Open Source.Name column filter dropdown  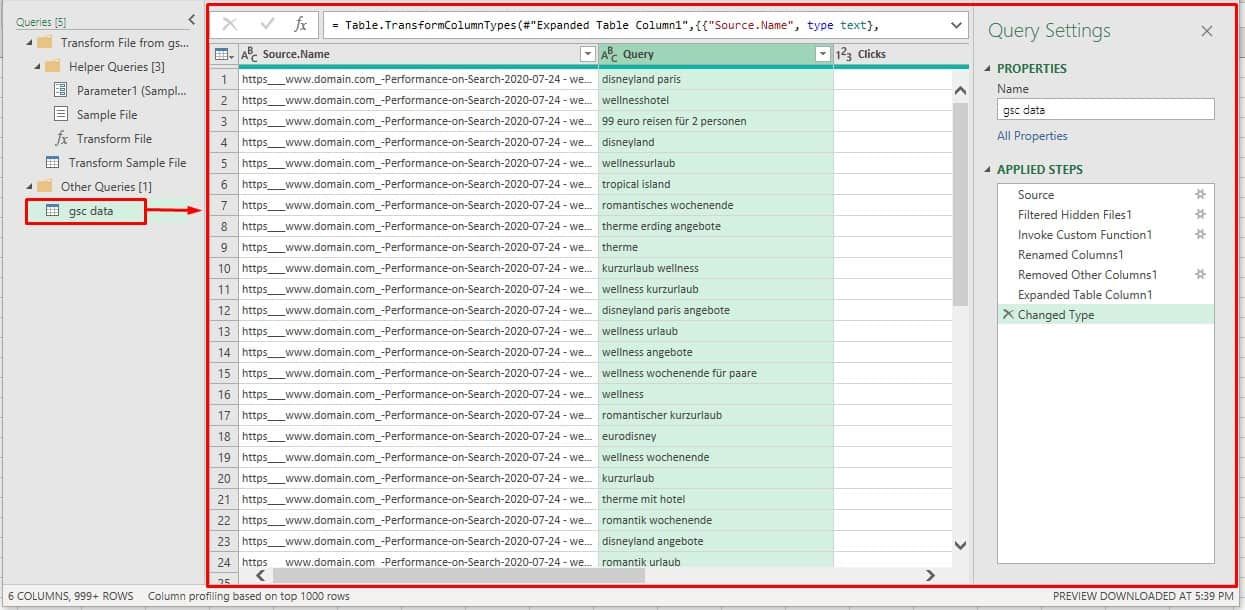[587, 54]
